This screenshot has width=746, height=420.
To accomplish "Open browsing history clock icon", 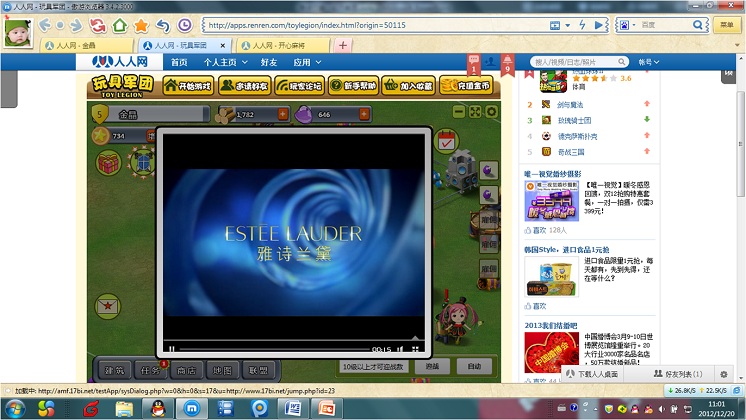I will (x=185, y=25).
